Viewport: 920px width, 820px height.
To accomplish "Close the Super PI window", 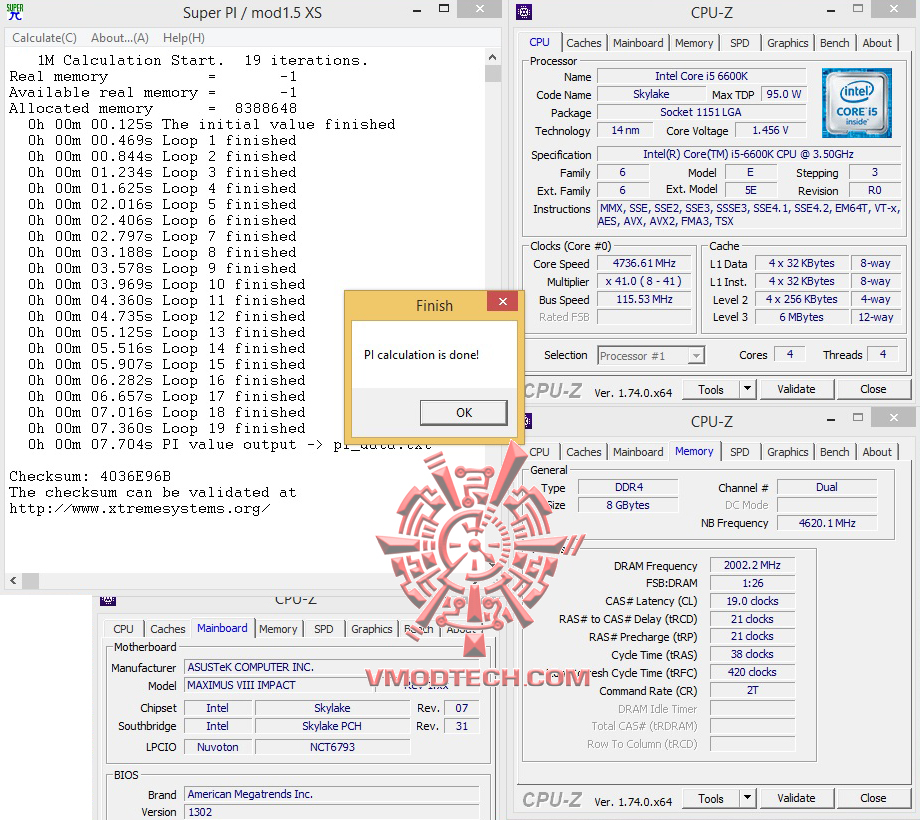I will (x=480, y=9).
